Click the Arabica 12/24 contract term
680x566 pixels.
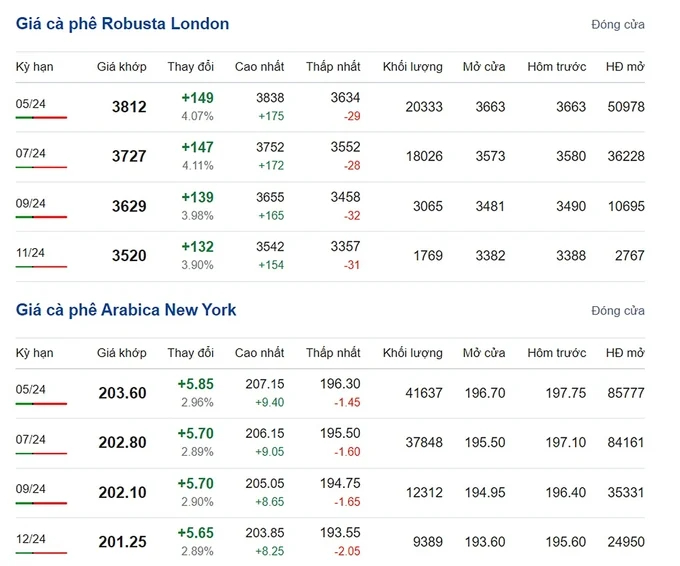coord(30,539)
